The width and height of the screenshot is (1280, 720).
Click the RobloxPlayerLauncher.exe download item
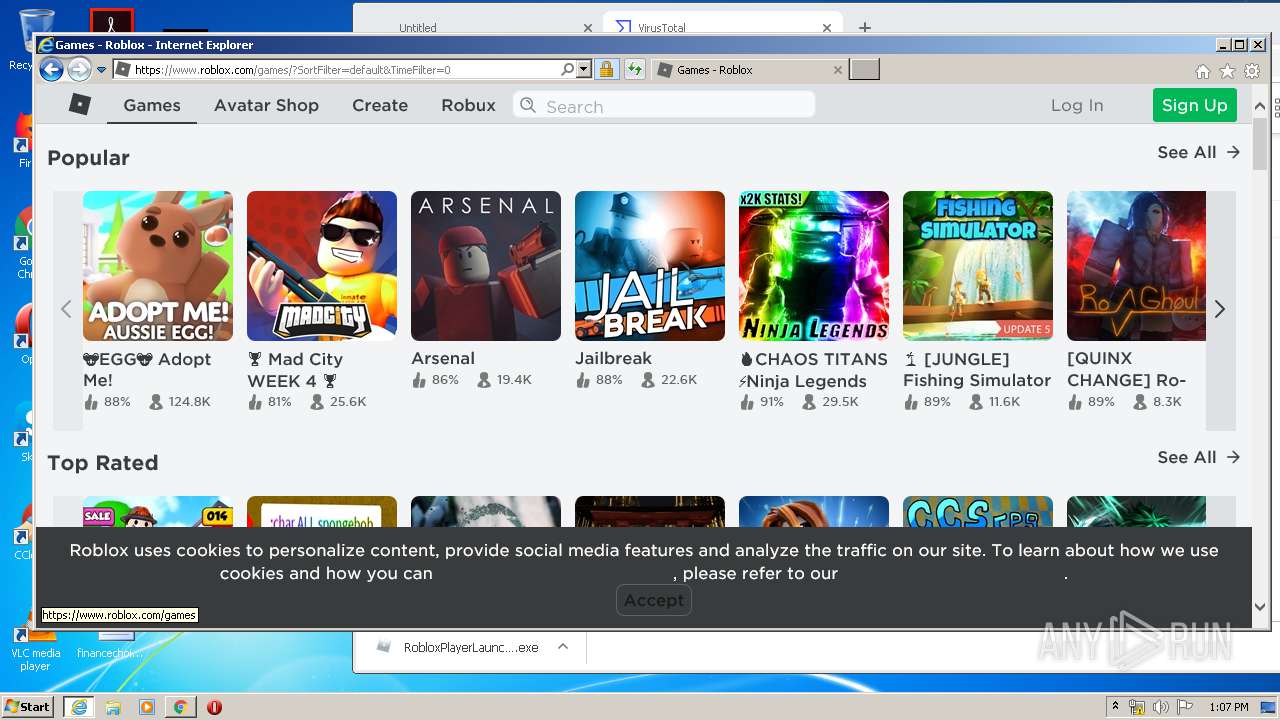tap(458, 647)
